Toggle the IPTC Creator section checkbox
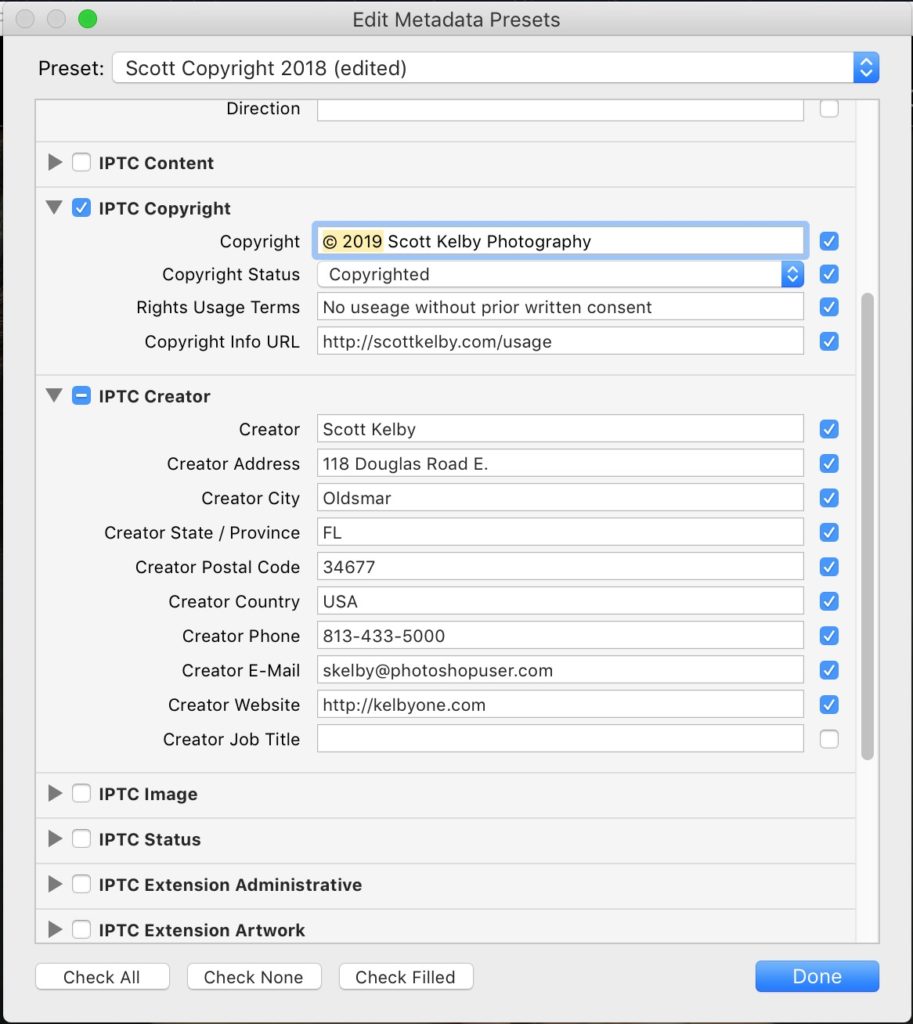Viewport: 913px width, 1024px height. pos(82,396)
